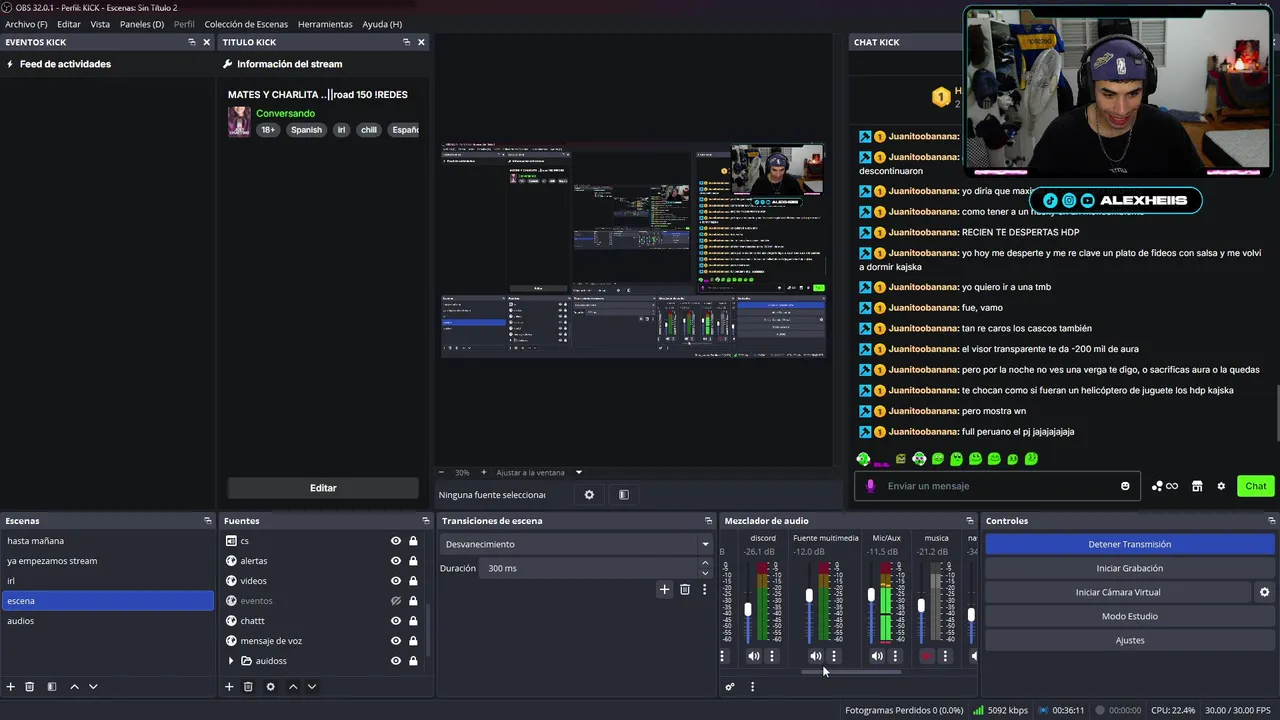
Task: Move selected source down in Fuentes
Action: click(312, 687)
